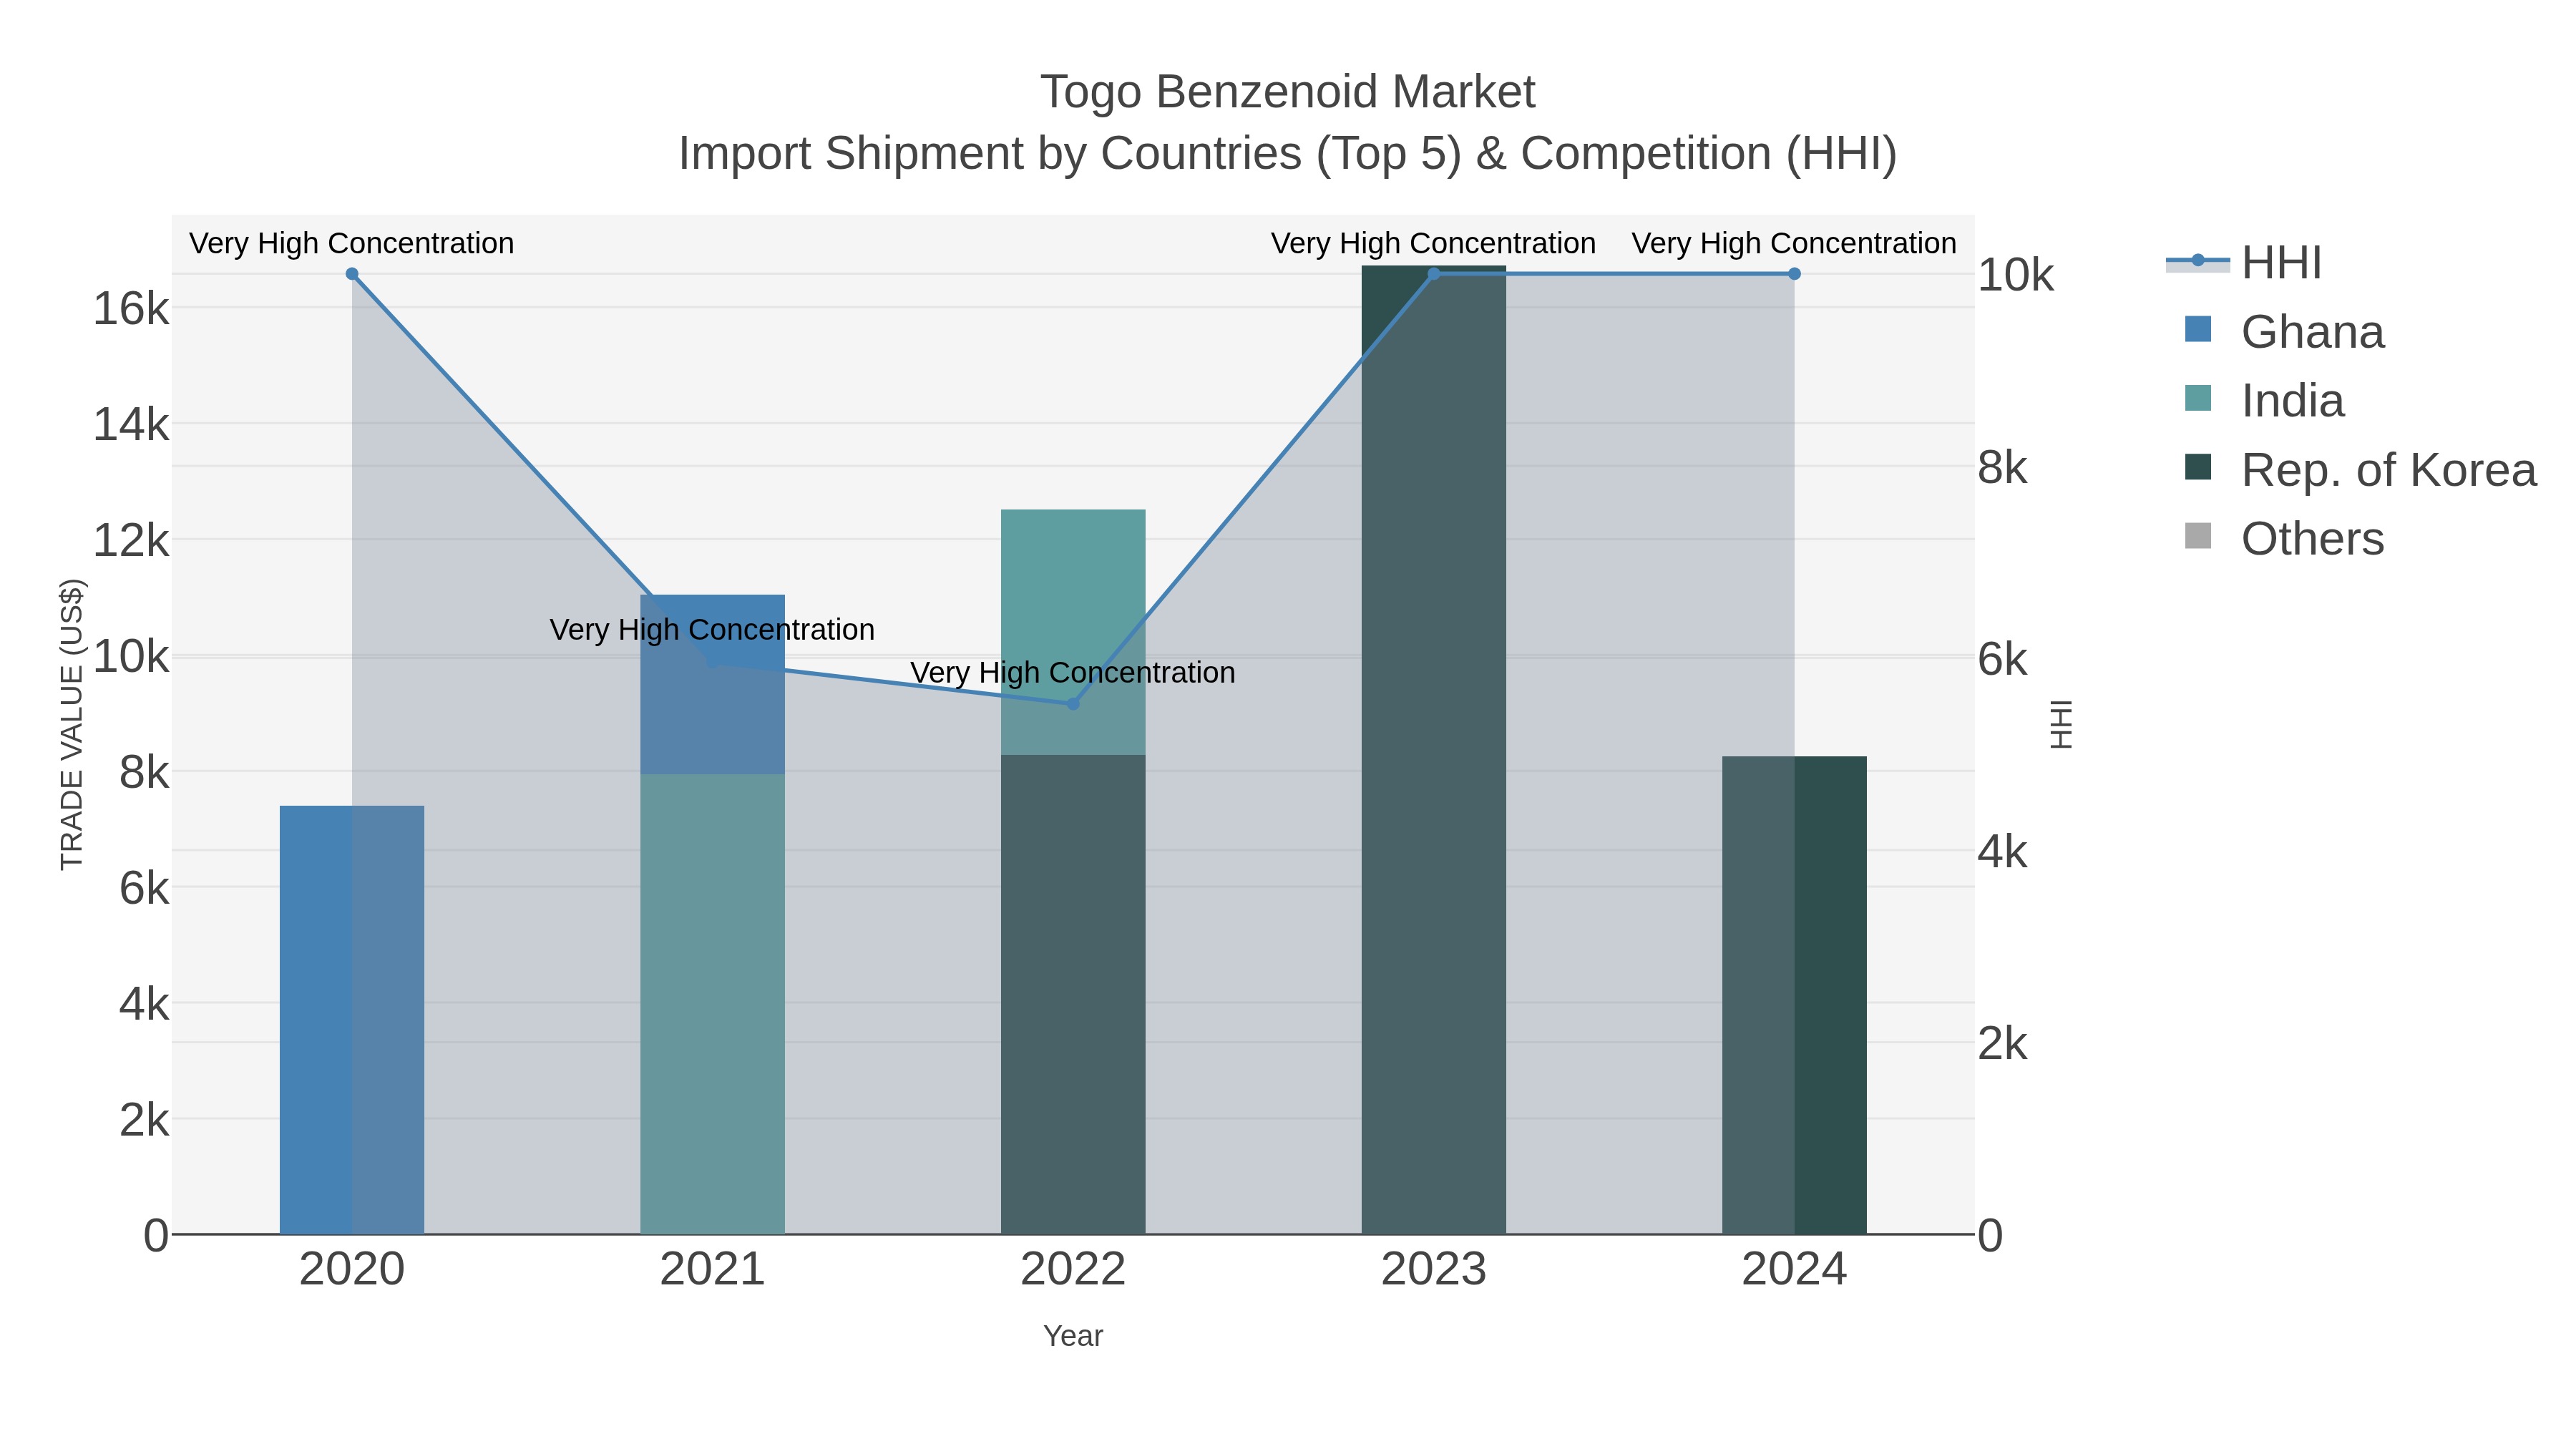The image size is (2576, 1449).
Task: Click the Year axis title
Action: pyautogui.click(x=1073, y=1336)
